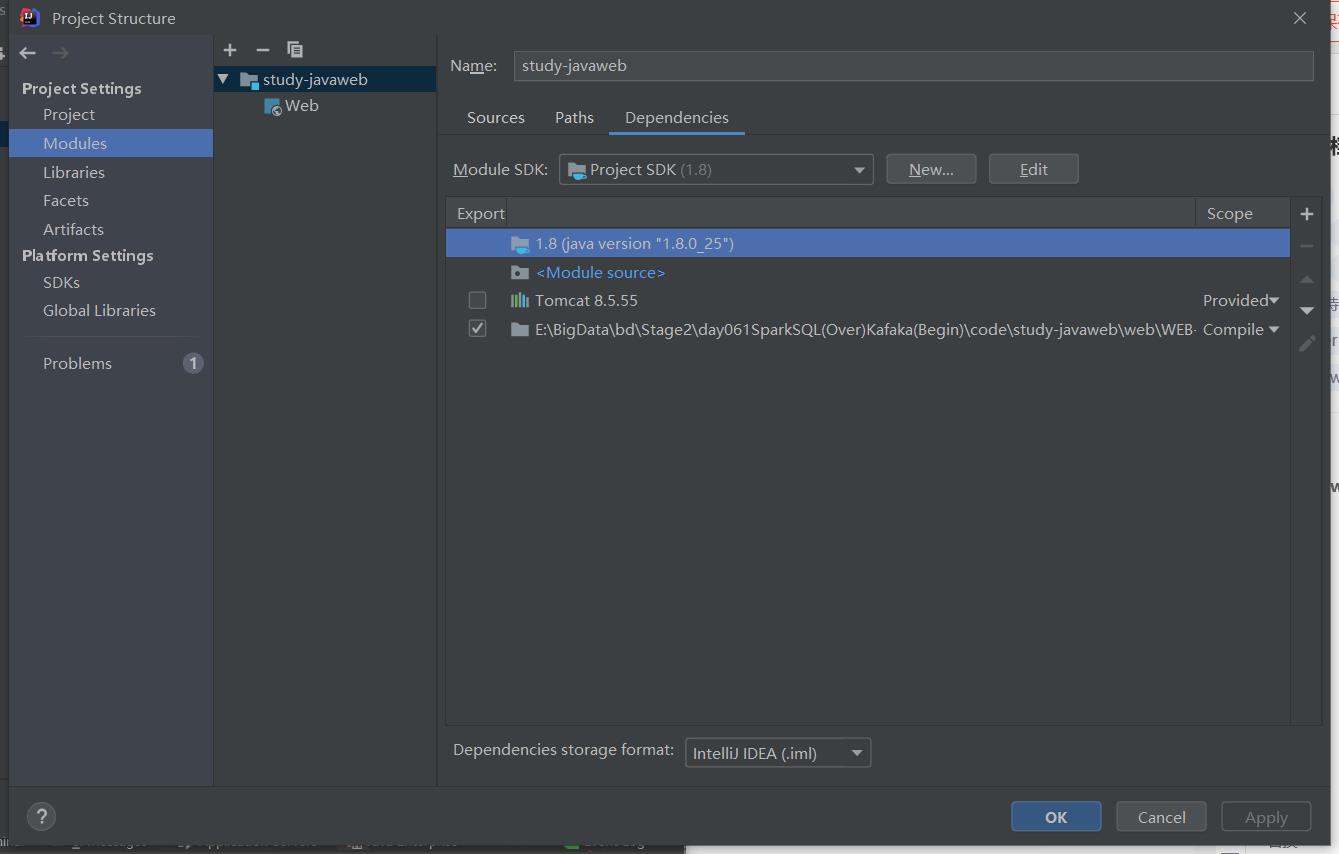Click the Edit SDK button

pyautogui.click(x=1034, y=169)
